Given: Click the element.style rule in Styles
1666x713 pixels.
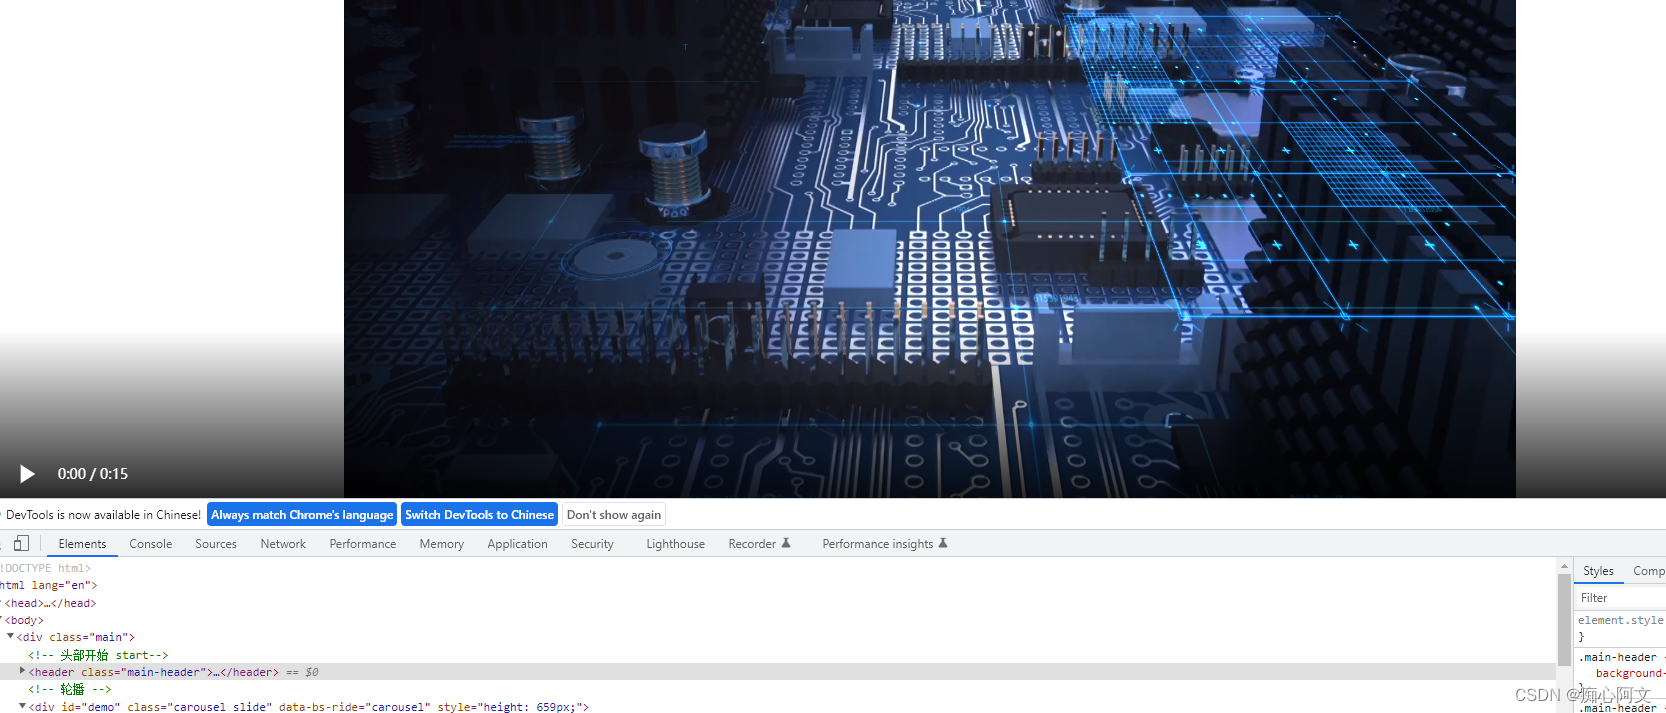Looking at the screenshot, I should click(1620, 620).
